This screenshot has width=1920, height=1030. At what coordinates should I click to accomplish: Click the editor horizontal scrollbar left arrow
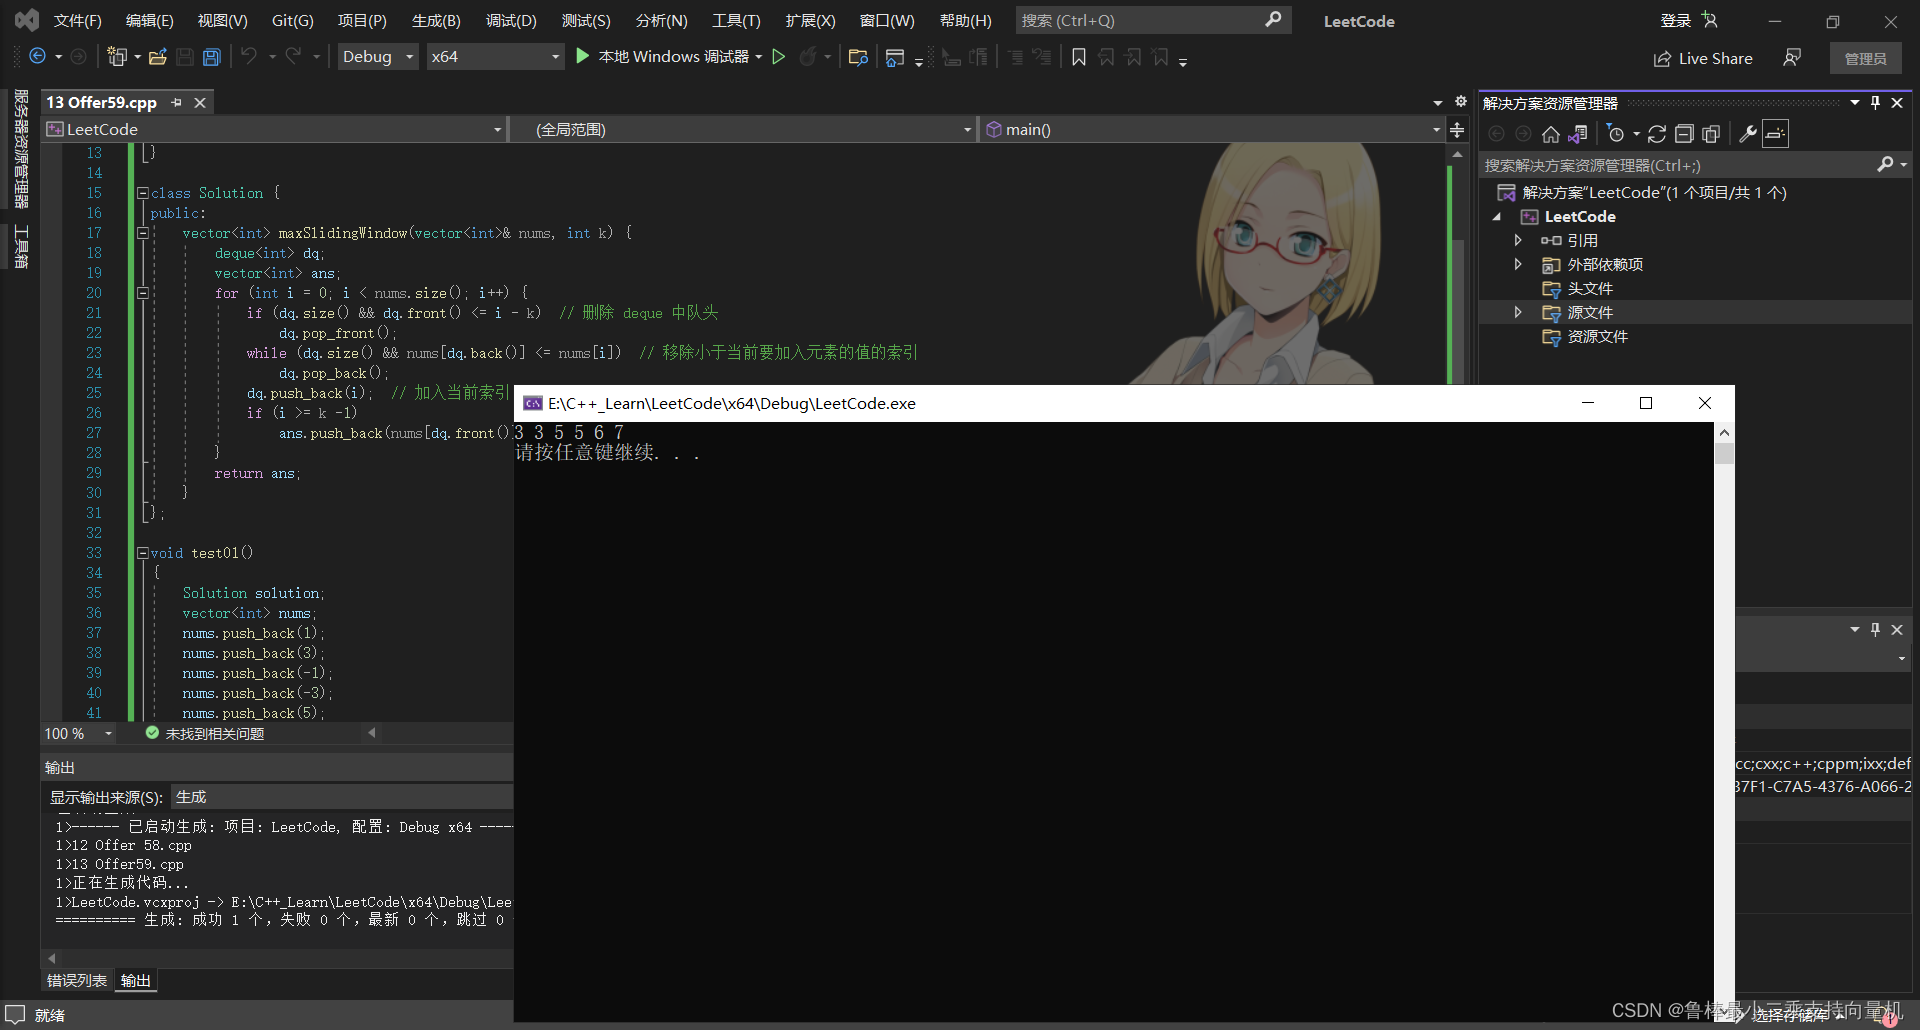pos(372,733)
